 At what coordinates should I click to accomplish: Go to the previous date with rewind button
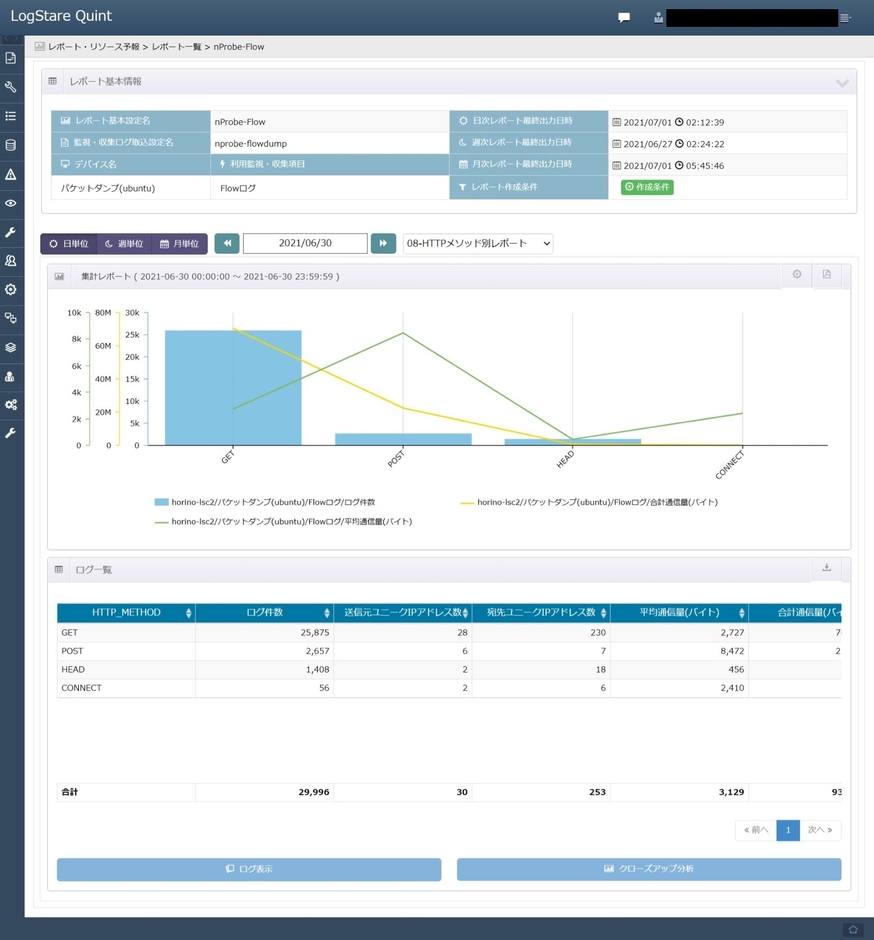(x=227, y=244)
